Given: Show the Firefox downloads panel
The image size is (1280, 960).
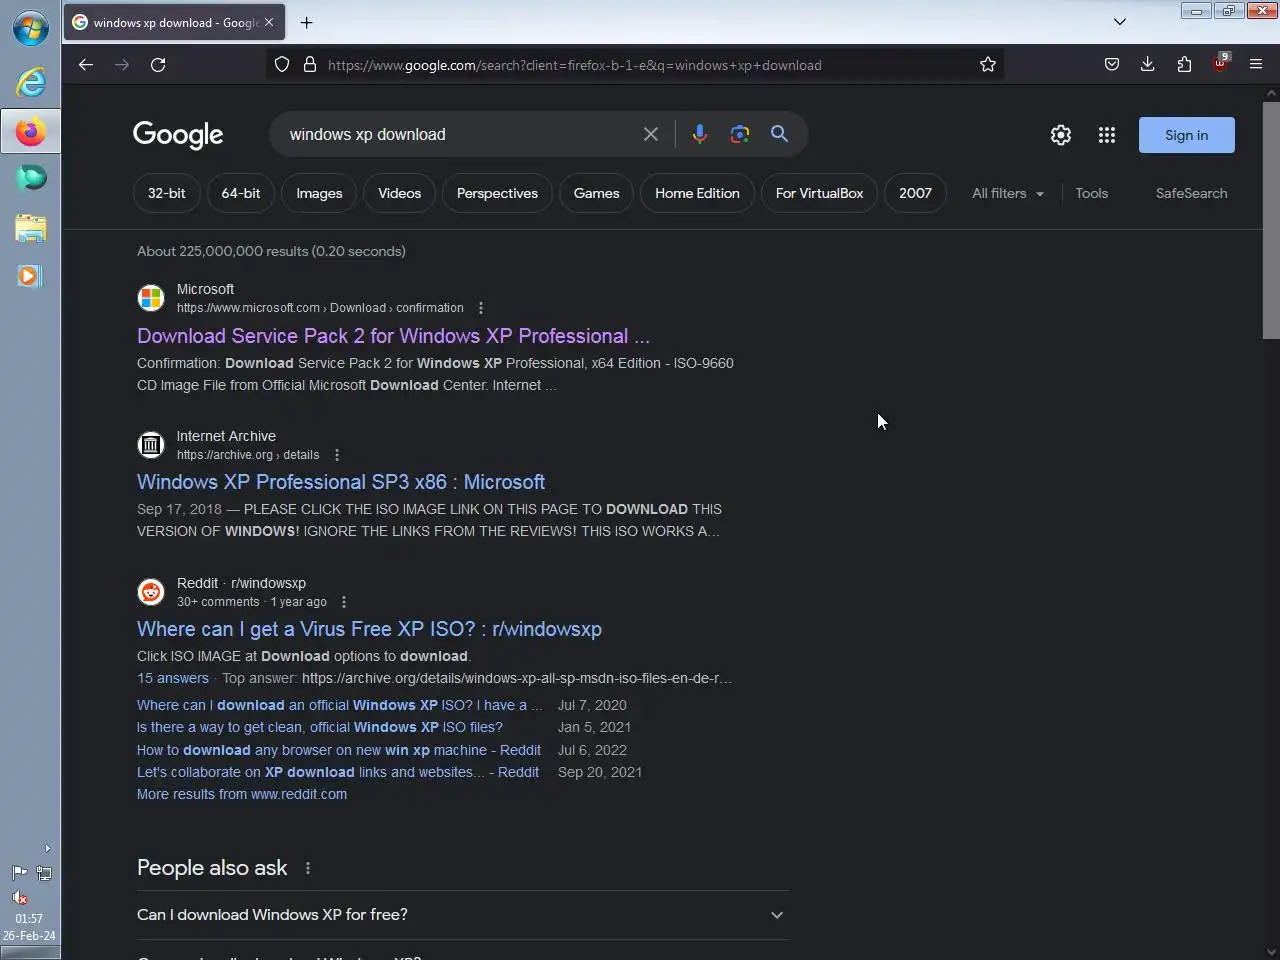Looking at the screenshot, I should point(1148,65).
